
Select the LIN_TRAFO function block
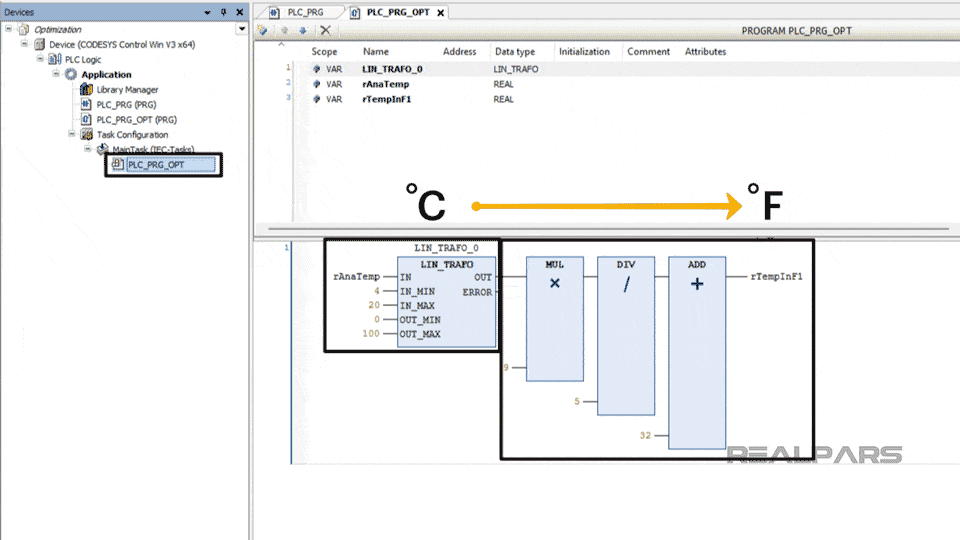446,302
